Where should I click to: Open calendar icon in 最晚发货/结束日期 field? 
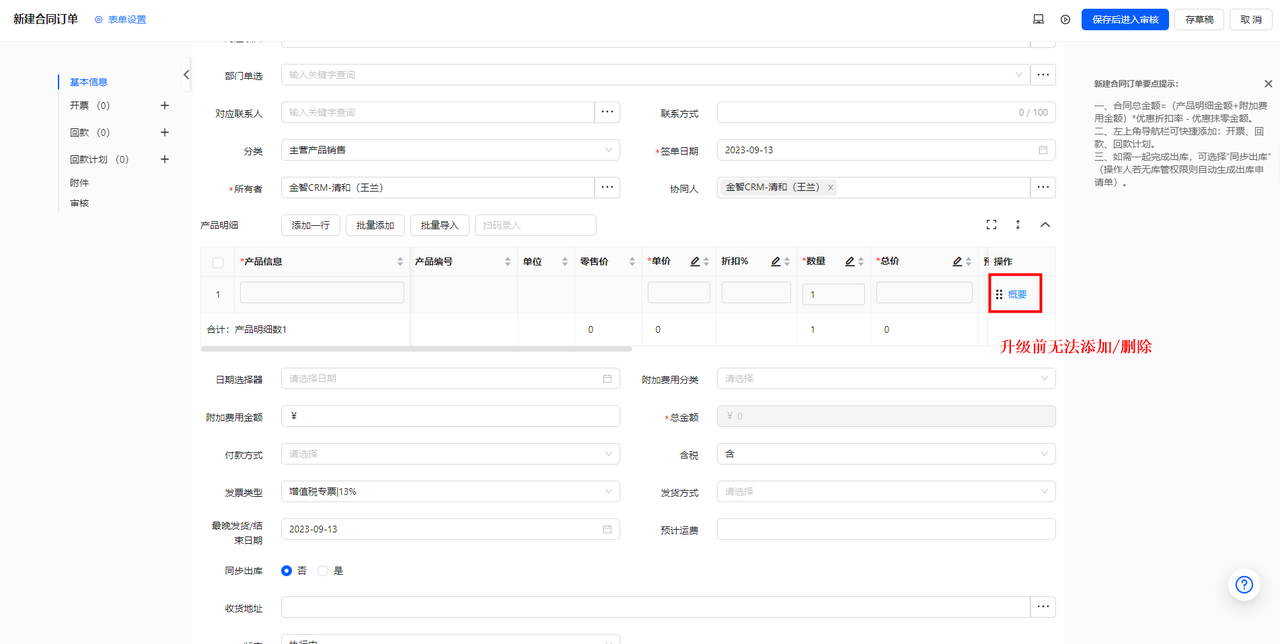607,529
